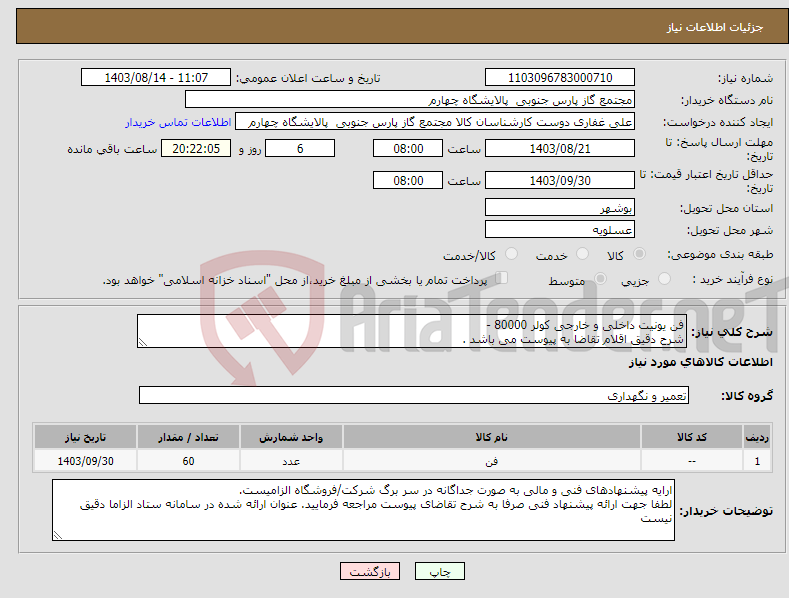The width and height of the screenshot is (789, 598).
Task: Click the resize handle of the buyer notes textarea
Action: click(58, 535)
